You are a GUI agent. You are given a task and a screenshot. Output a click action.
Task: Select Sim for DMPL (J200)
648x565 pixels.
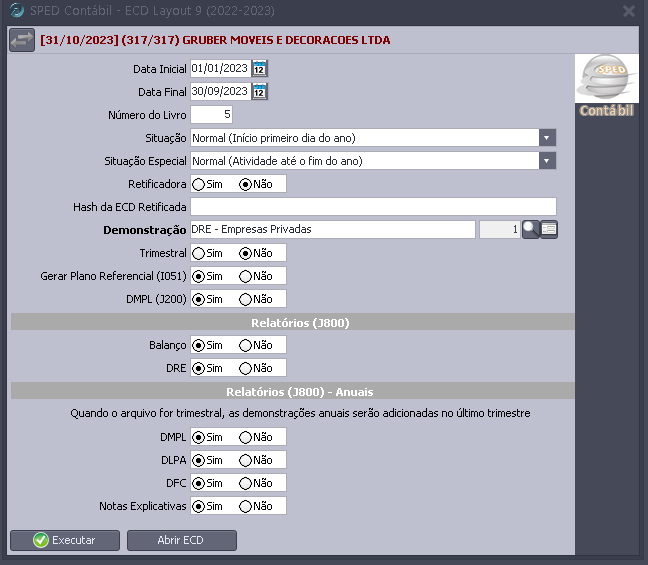point(207,299)
